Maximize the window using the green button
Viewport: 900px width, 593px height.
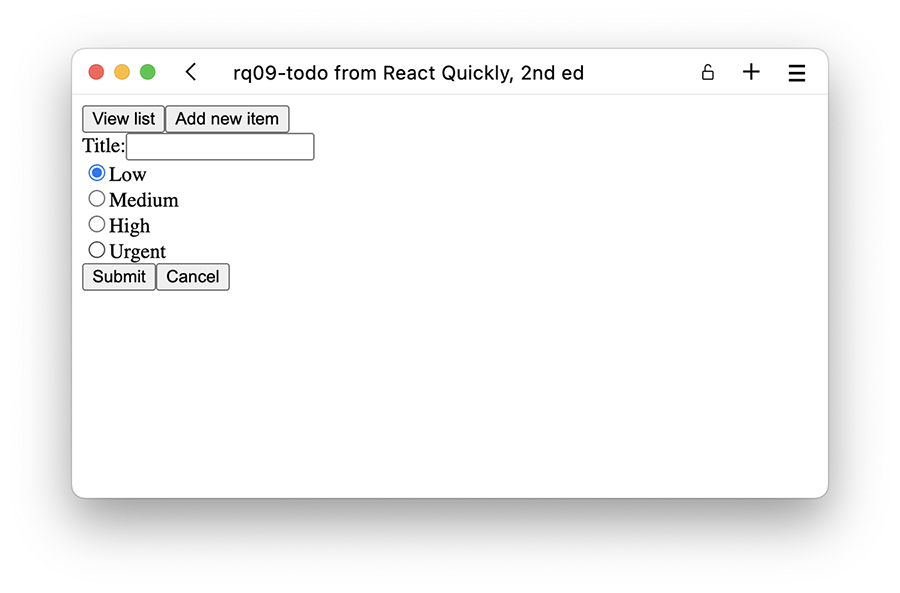tap(147, 72)
